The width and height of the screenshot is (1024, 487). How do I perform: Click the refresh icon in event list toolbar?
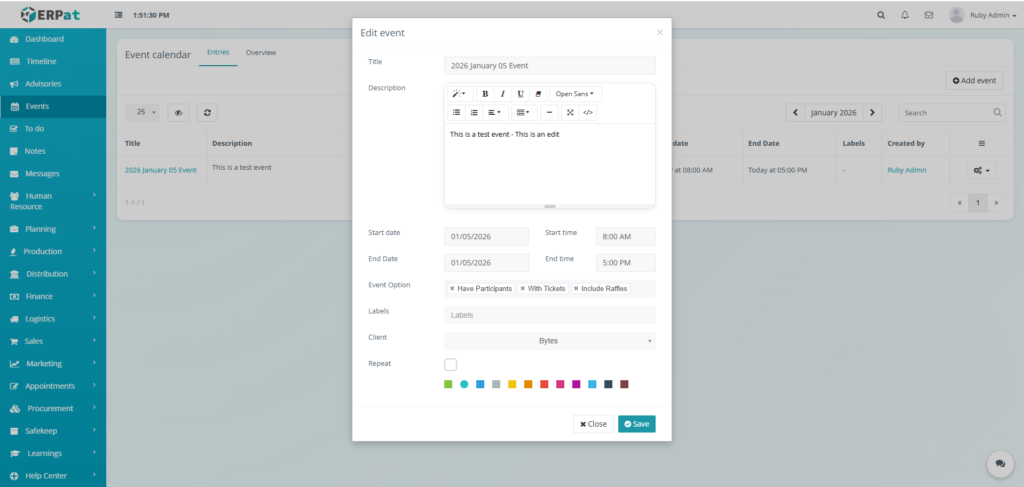coord(207,112)
